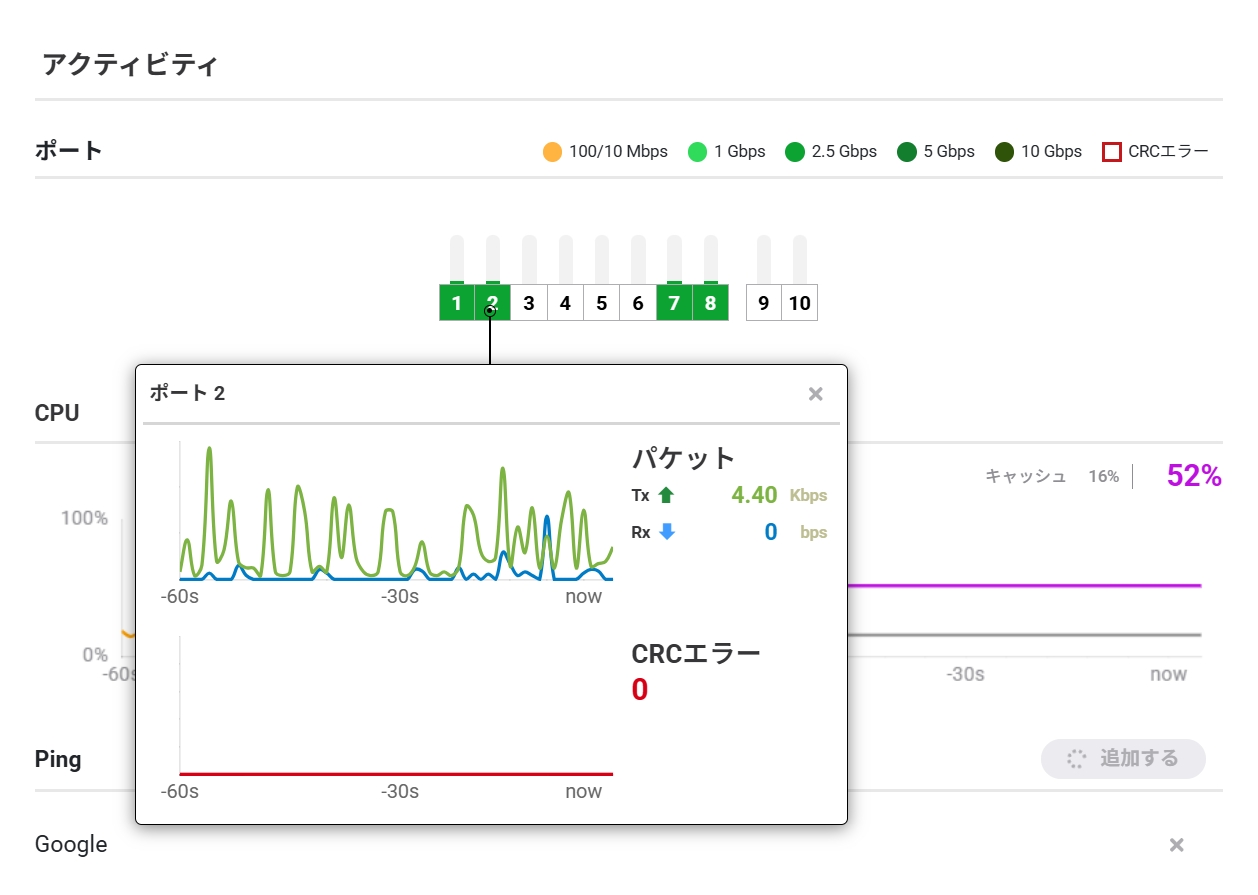Screen dimensions: 1258x895
Task: Open port 6 details
Action: (638, 303)
